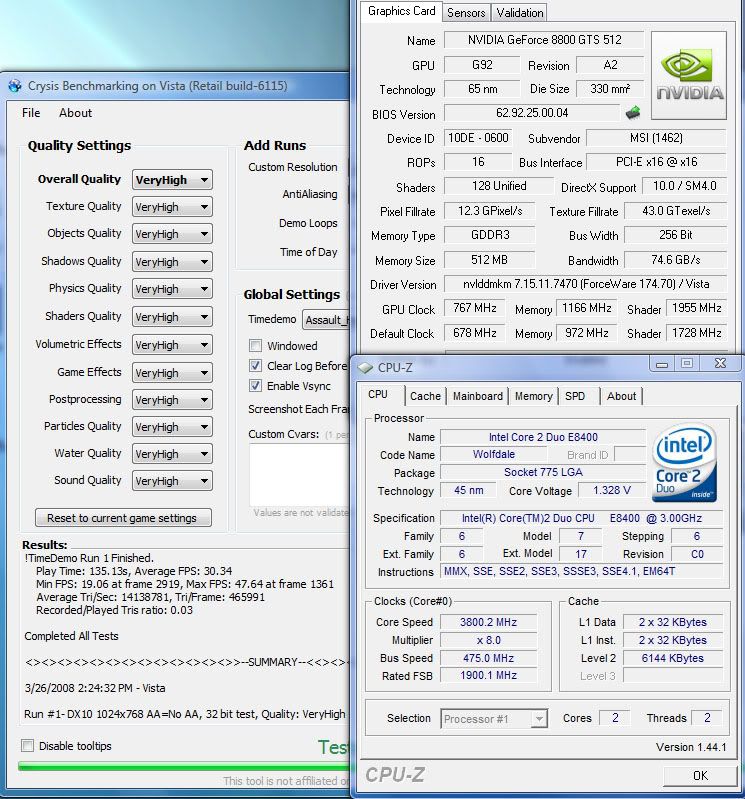The image size is (745, 799).
Task: Check Disable tooltips checkbox
Action: [x=28, y=746]
